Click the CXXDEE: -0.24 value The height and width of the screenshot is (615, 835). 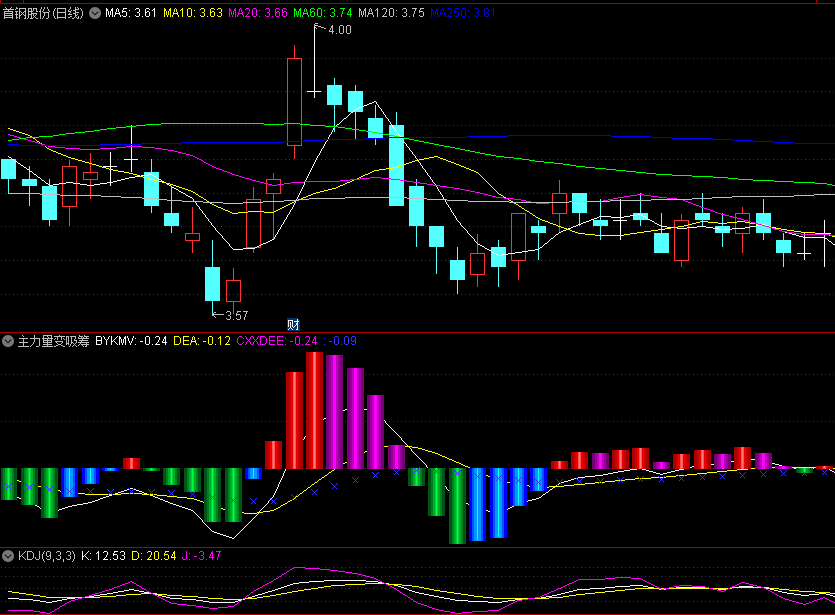(x=277, y=341)
